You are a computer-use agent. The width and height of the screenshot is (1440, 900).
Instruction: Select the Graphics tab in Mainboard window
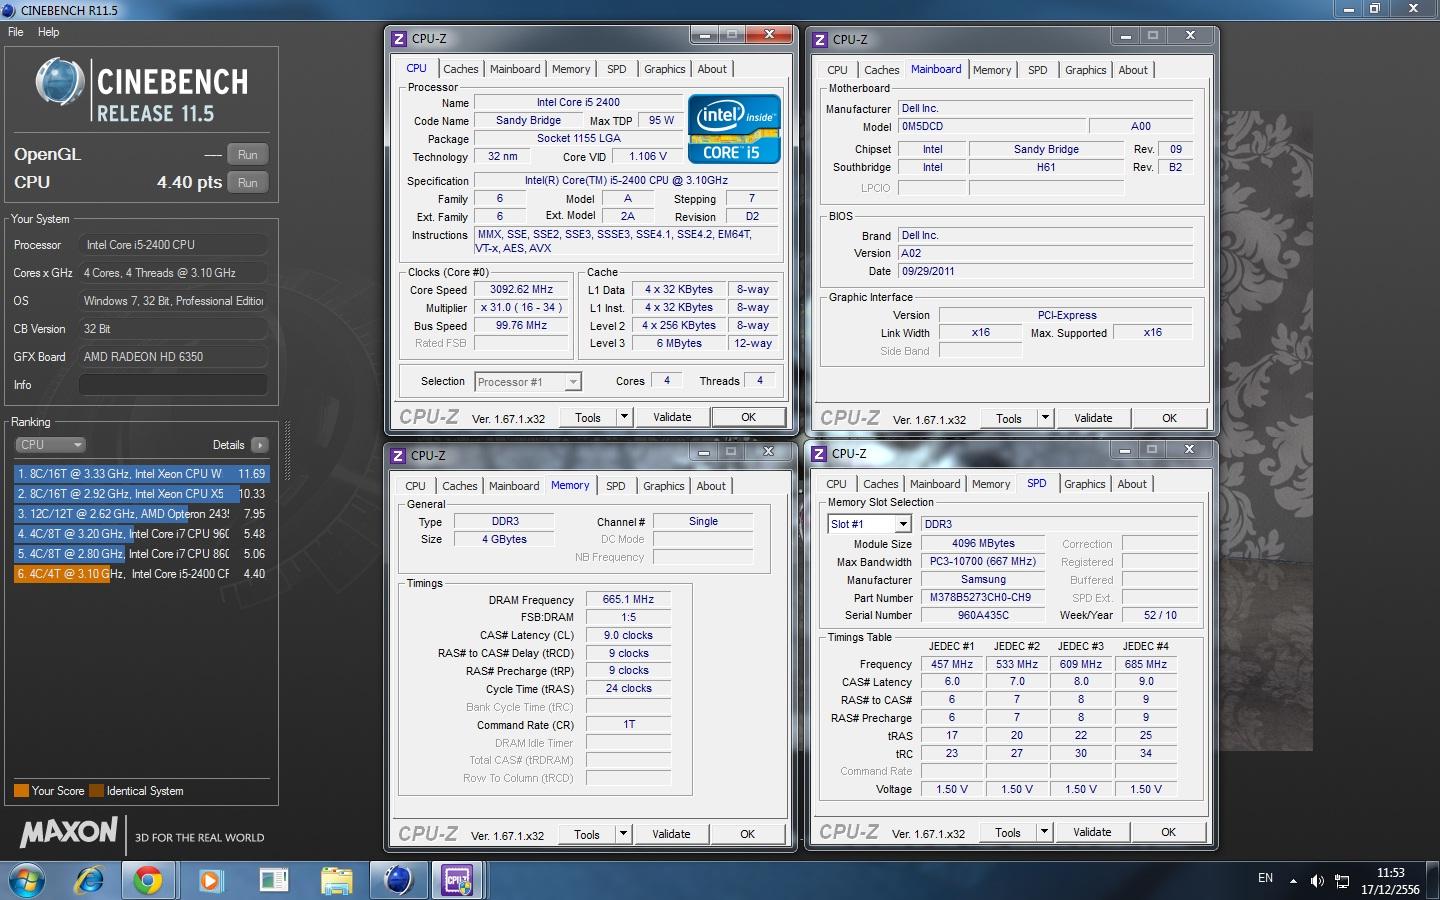click(x=1085, y=70)
